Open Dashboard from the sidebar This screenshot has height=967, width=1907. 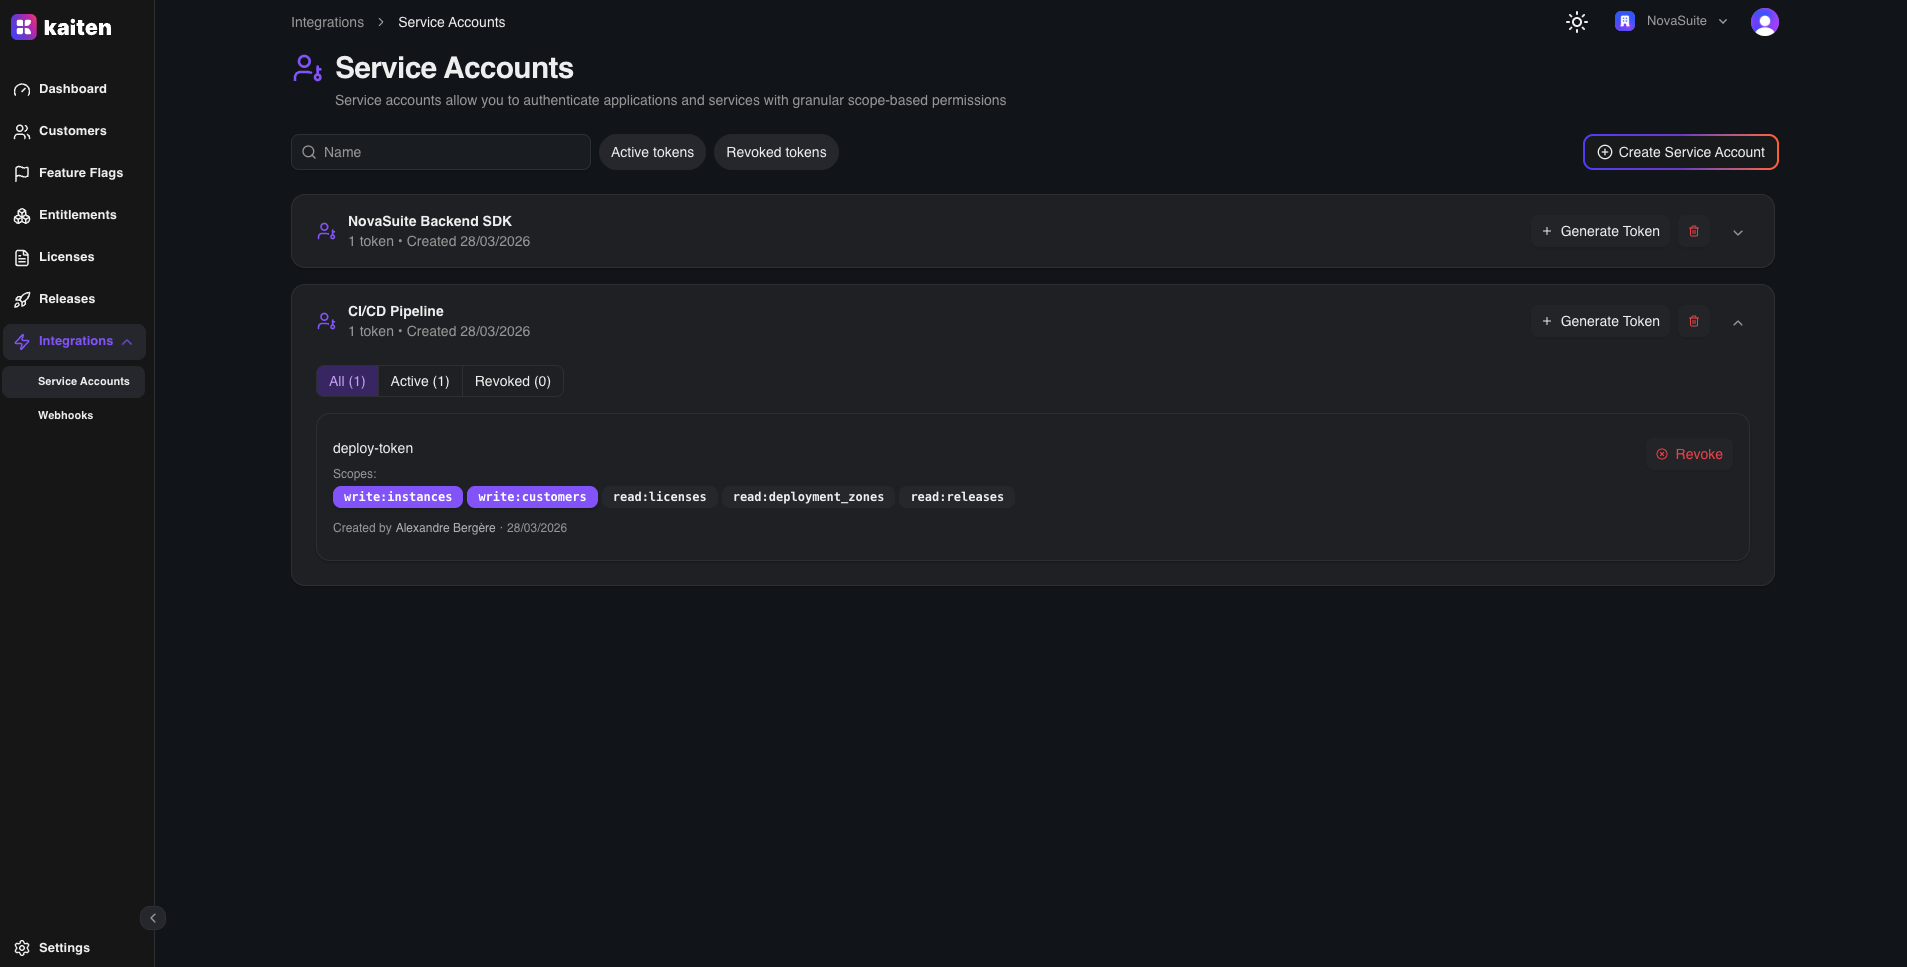tap(72, 89)
